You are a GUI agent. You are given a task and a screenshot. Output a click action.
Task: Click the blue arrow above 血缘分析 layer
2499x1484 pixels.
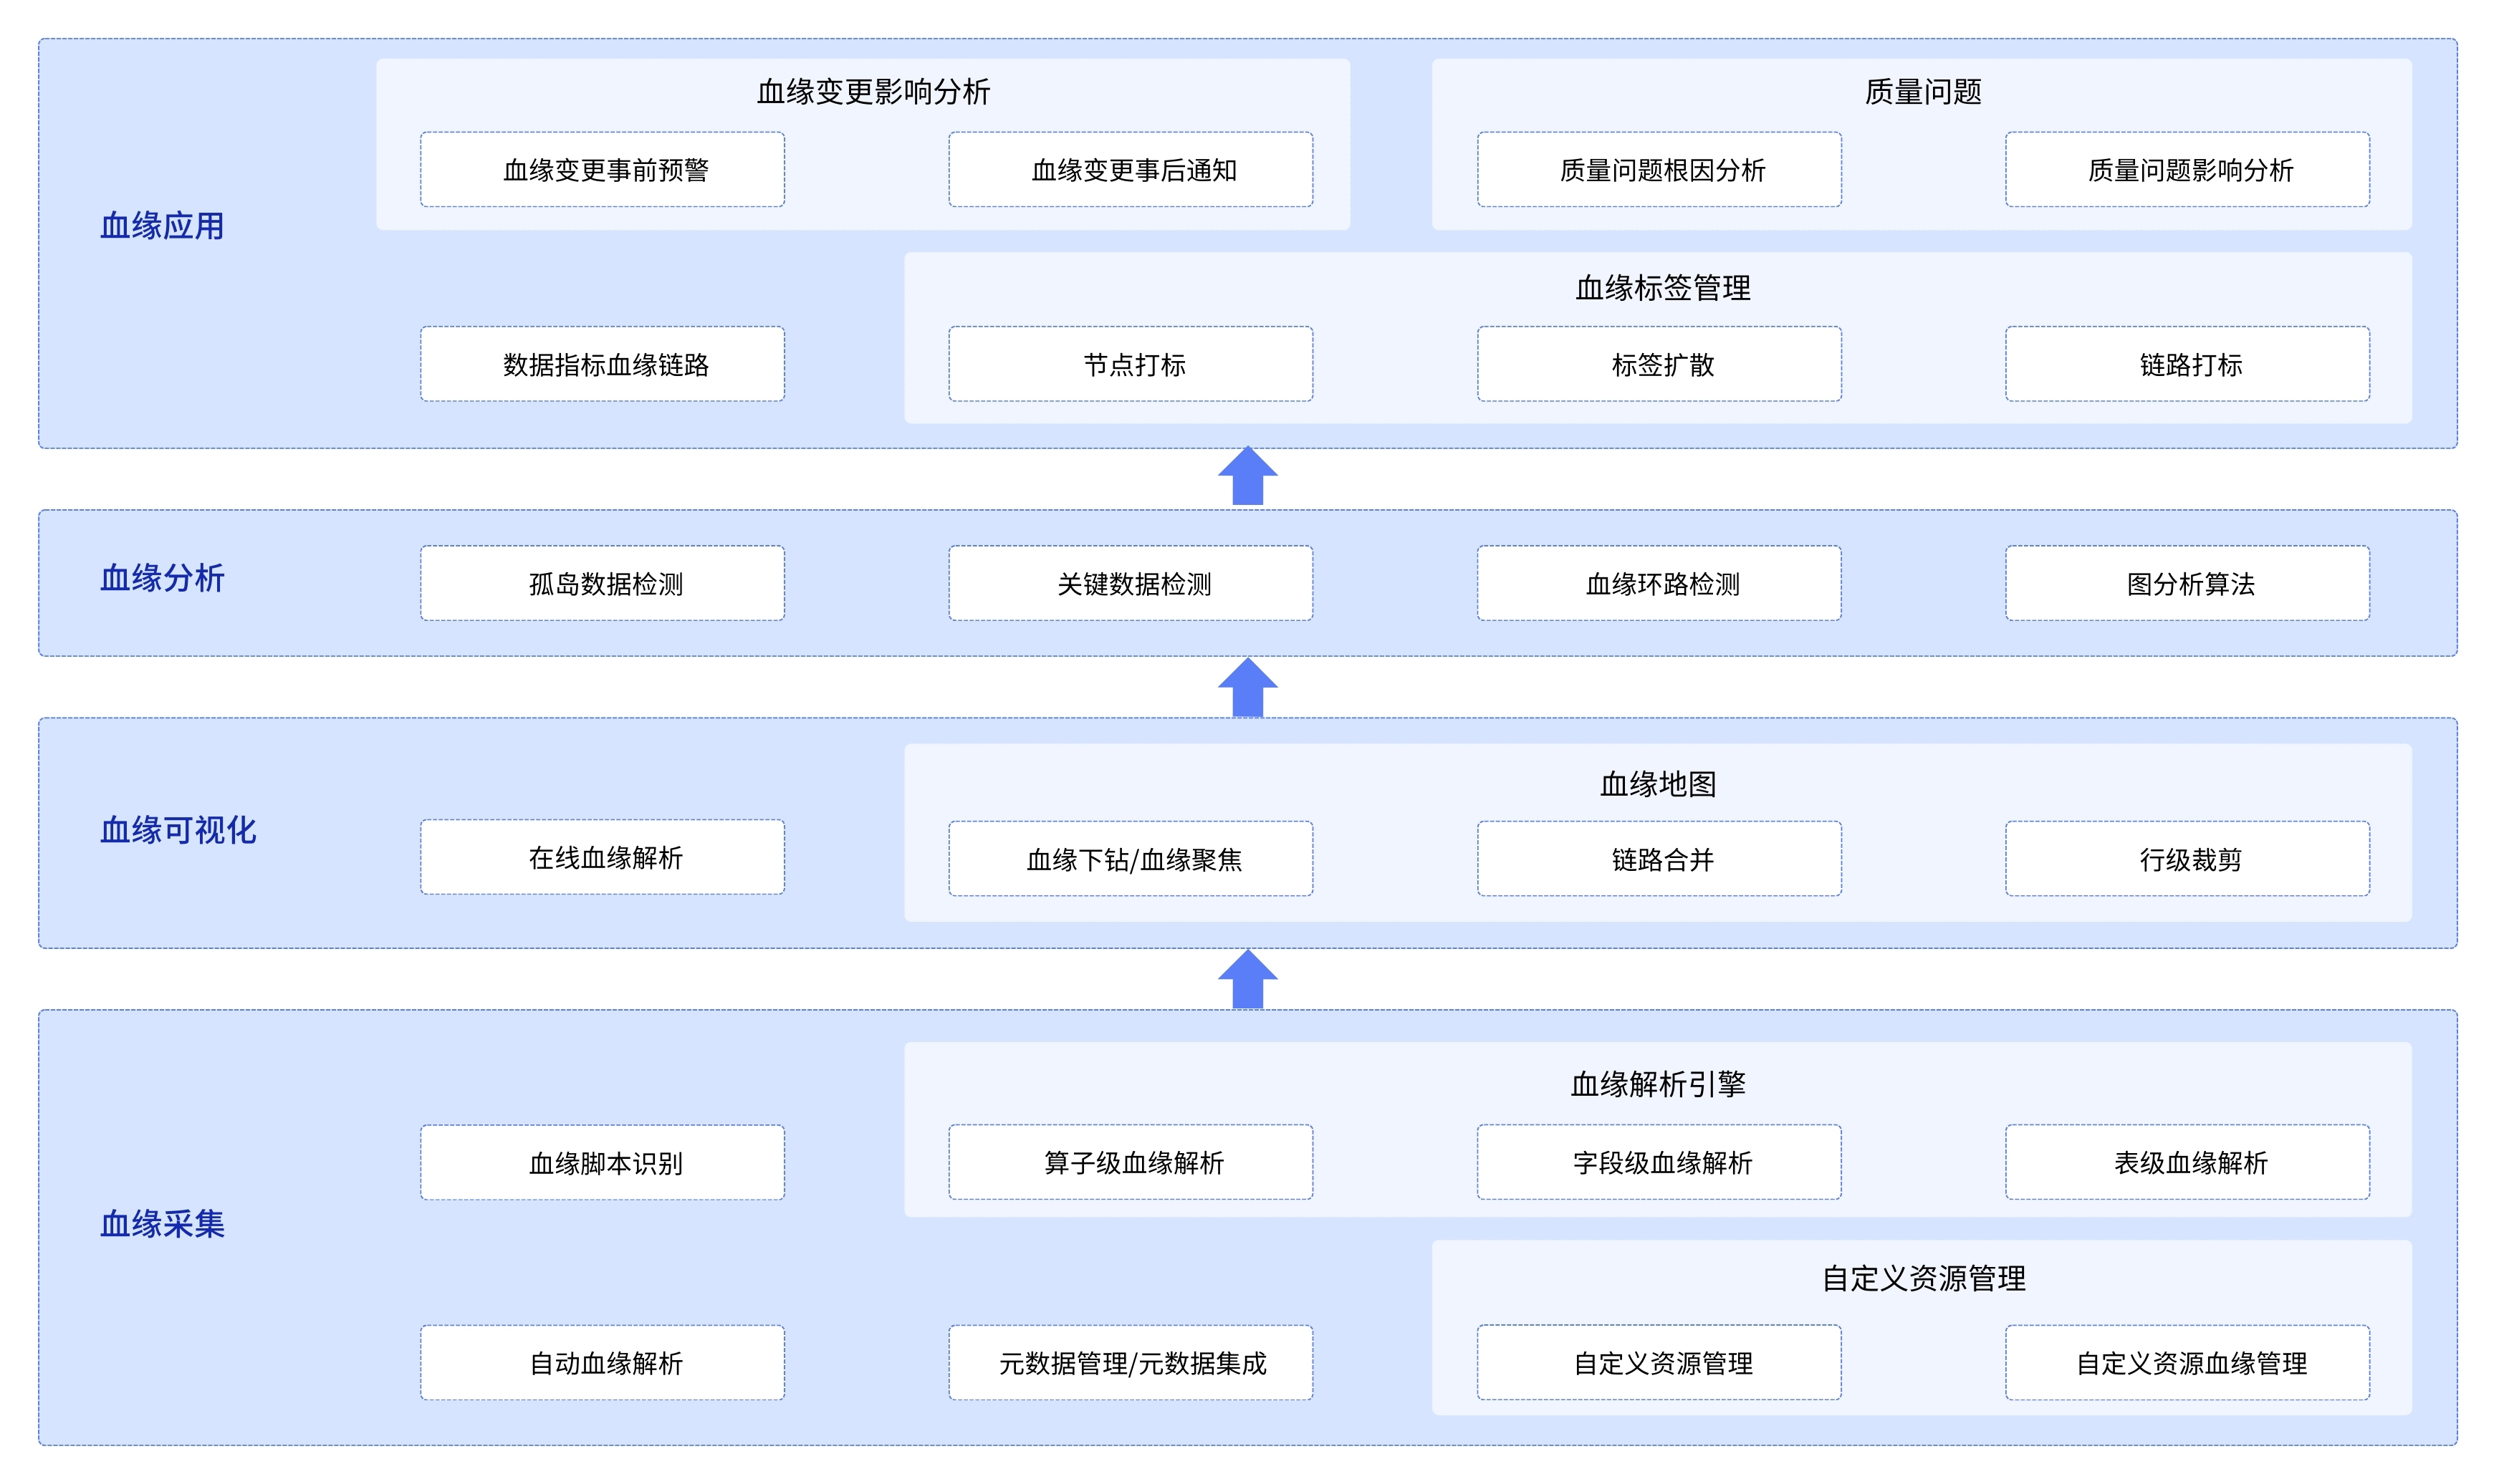click(x=1247, y=477)
